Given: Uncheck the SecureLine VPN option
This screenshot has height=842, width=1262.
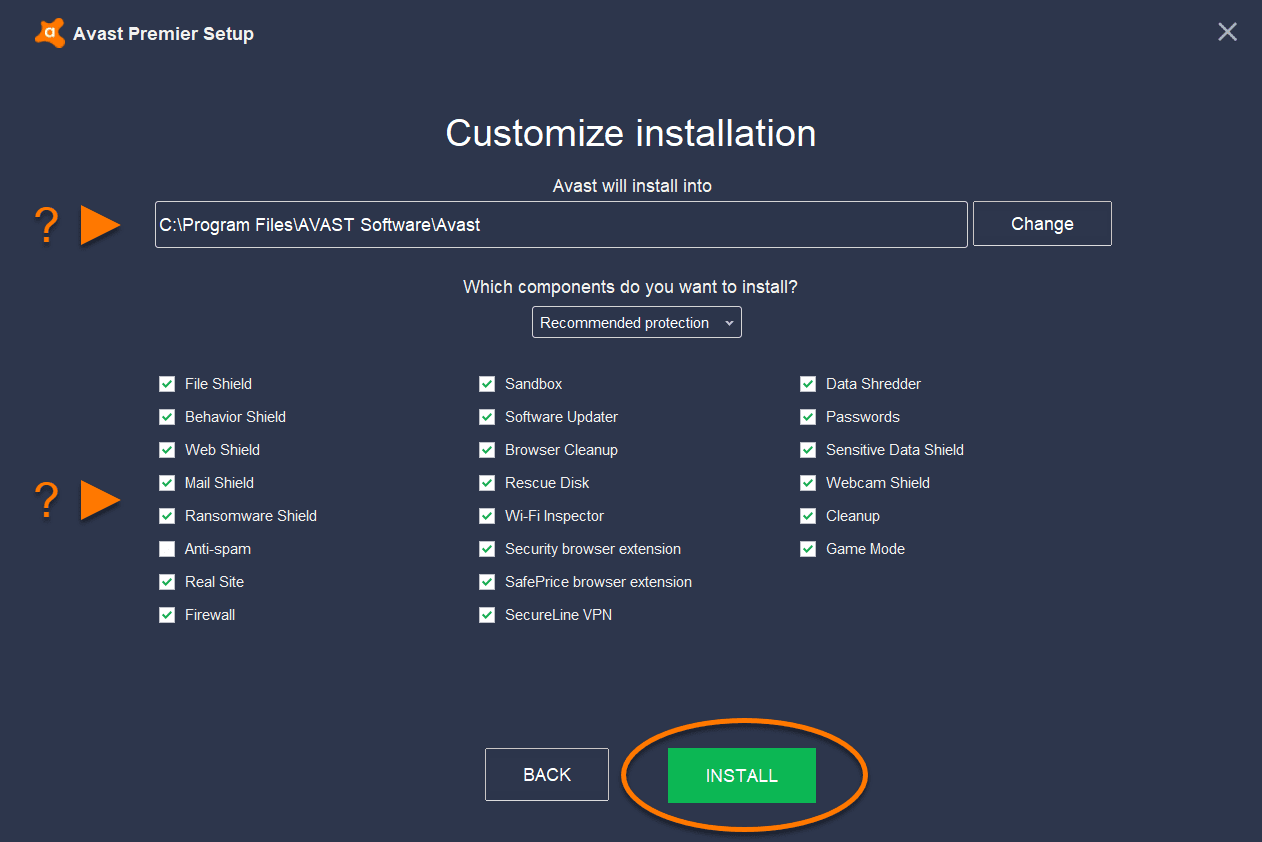Looking at the screenshot, I should pos(487,614).
